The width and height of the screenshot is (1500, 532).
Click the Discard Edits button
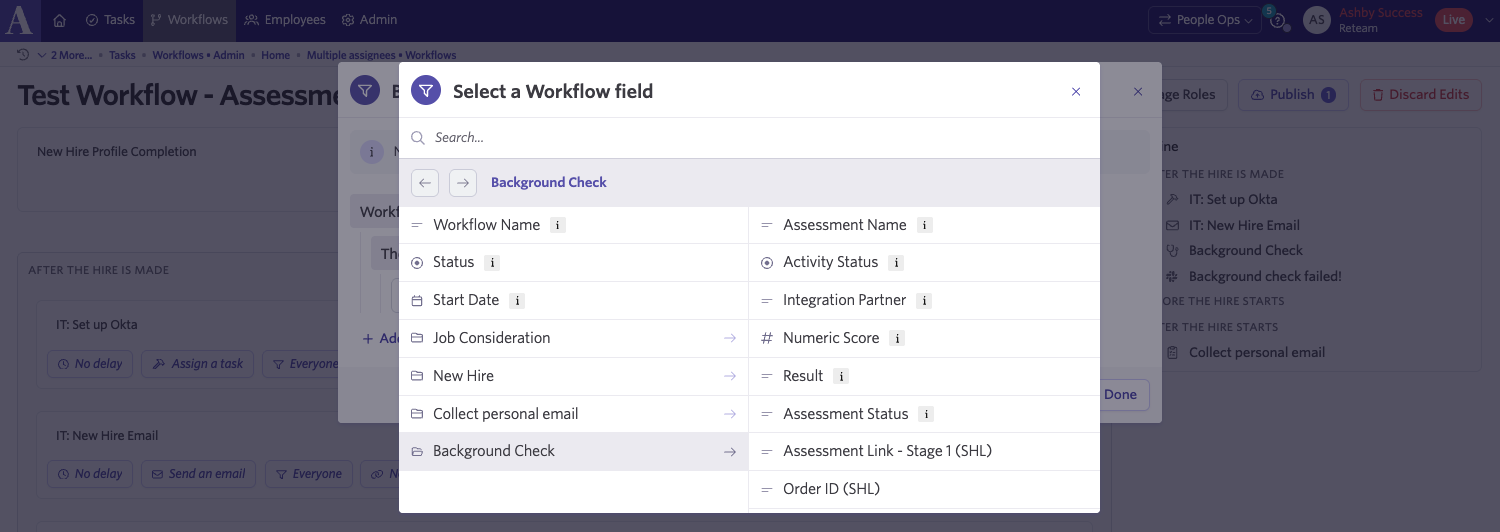coord(1420,95)
